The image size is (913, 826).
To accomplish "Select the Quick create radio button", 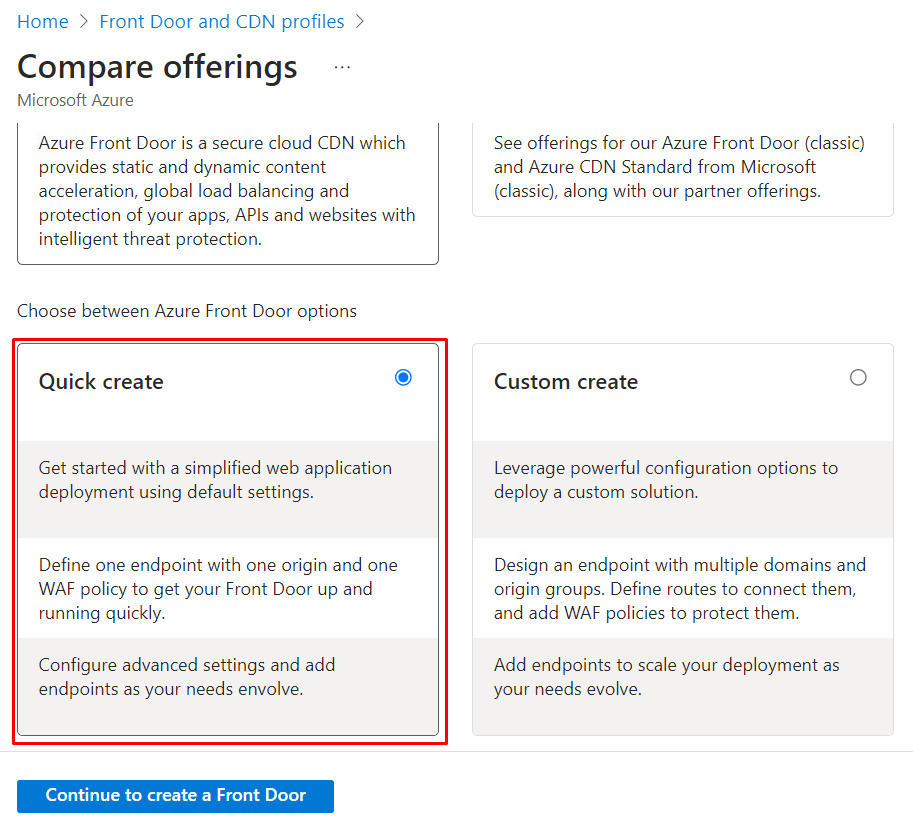I will (x=403, y=377).
